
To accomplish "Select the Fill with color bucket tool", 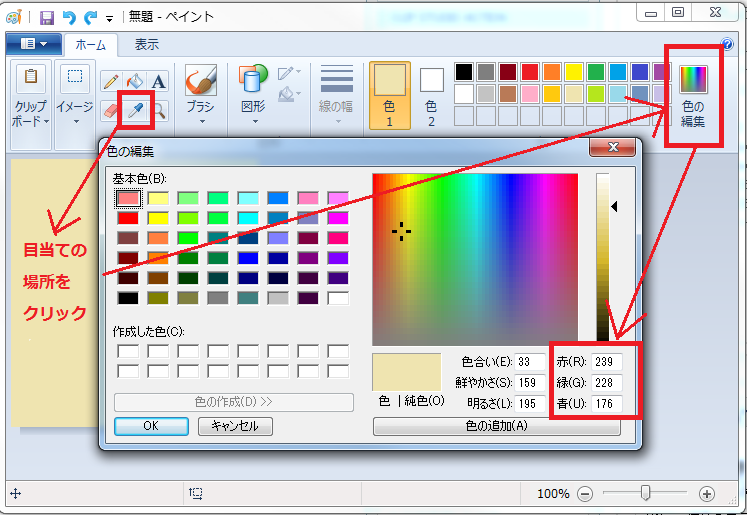I will click(135, 81).
